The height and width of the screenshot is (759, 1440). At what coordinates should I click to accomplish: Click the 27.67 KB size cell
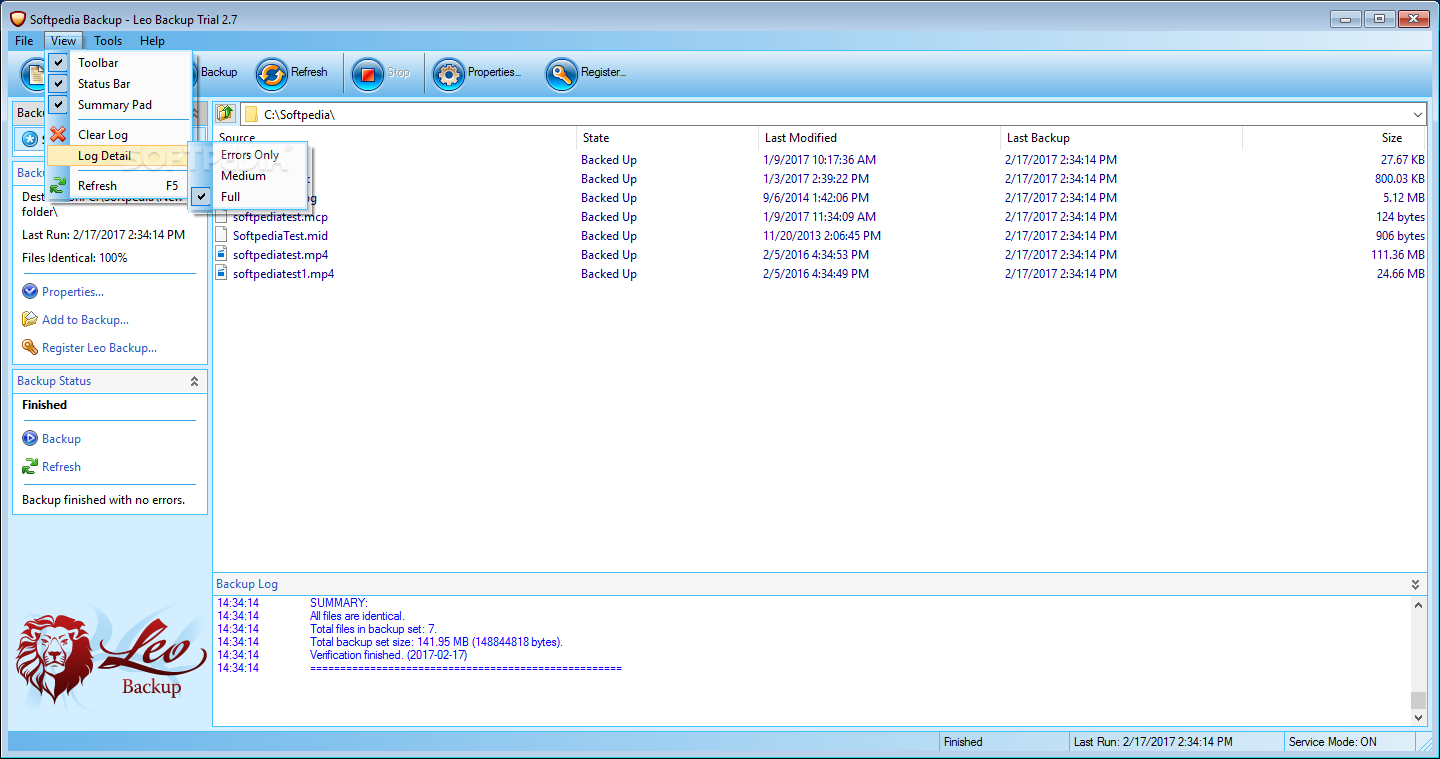pos(1403,160)
